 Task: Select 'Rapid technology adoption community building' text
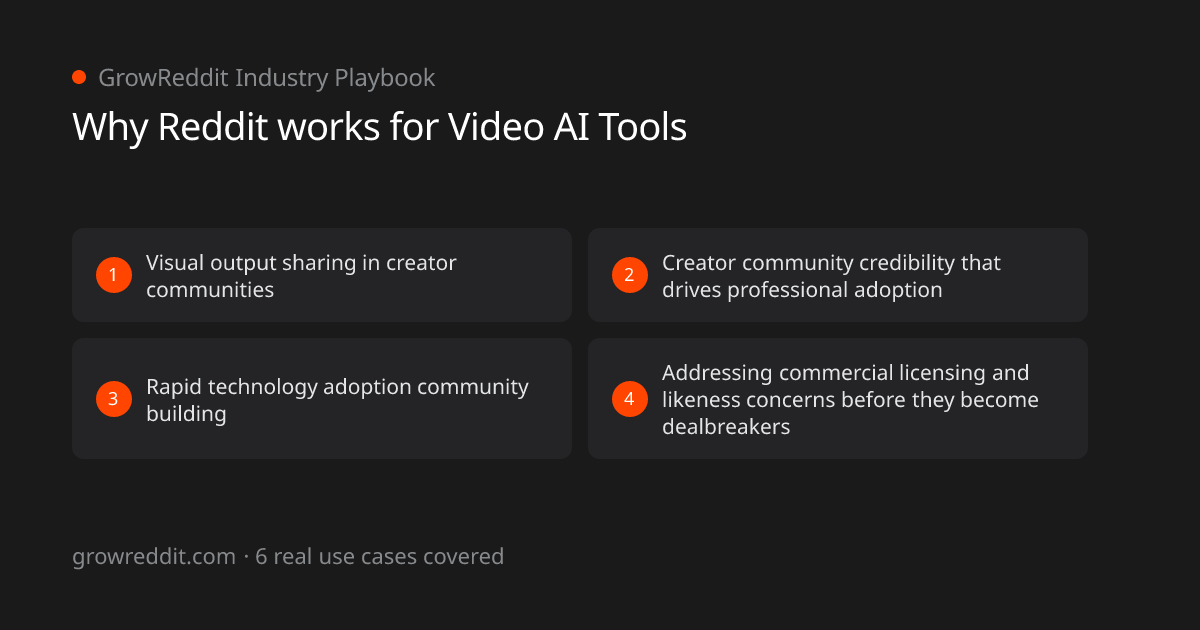coord(337,400)
